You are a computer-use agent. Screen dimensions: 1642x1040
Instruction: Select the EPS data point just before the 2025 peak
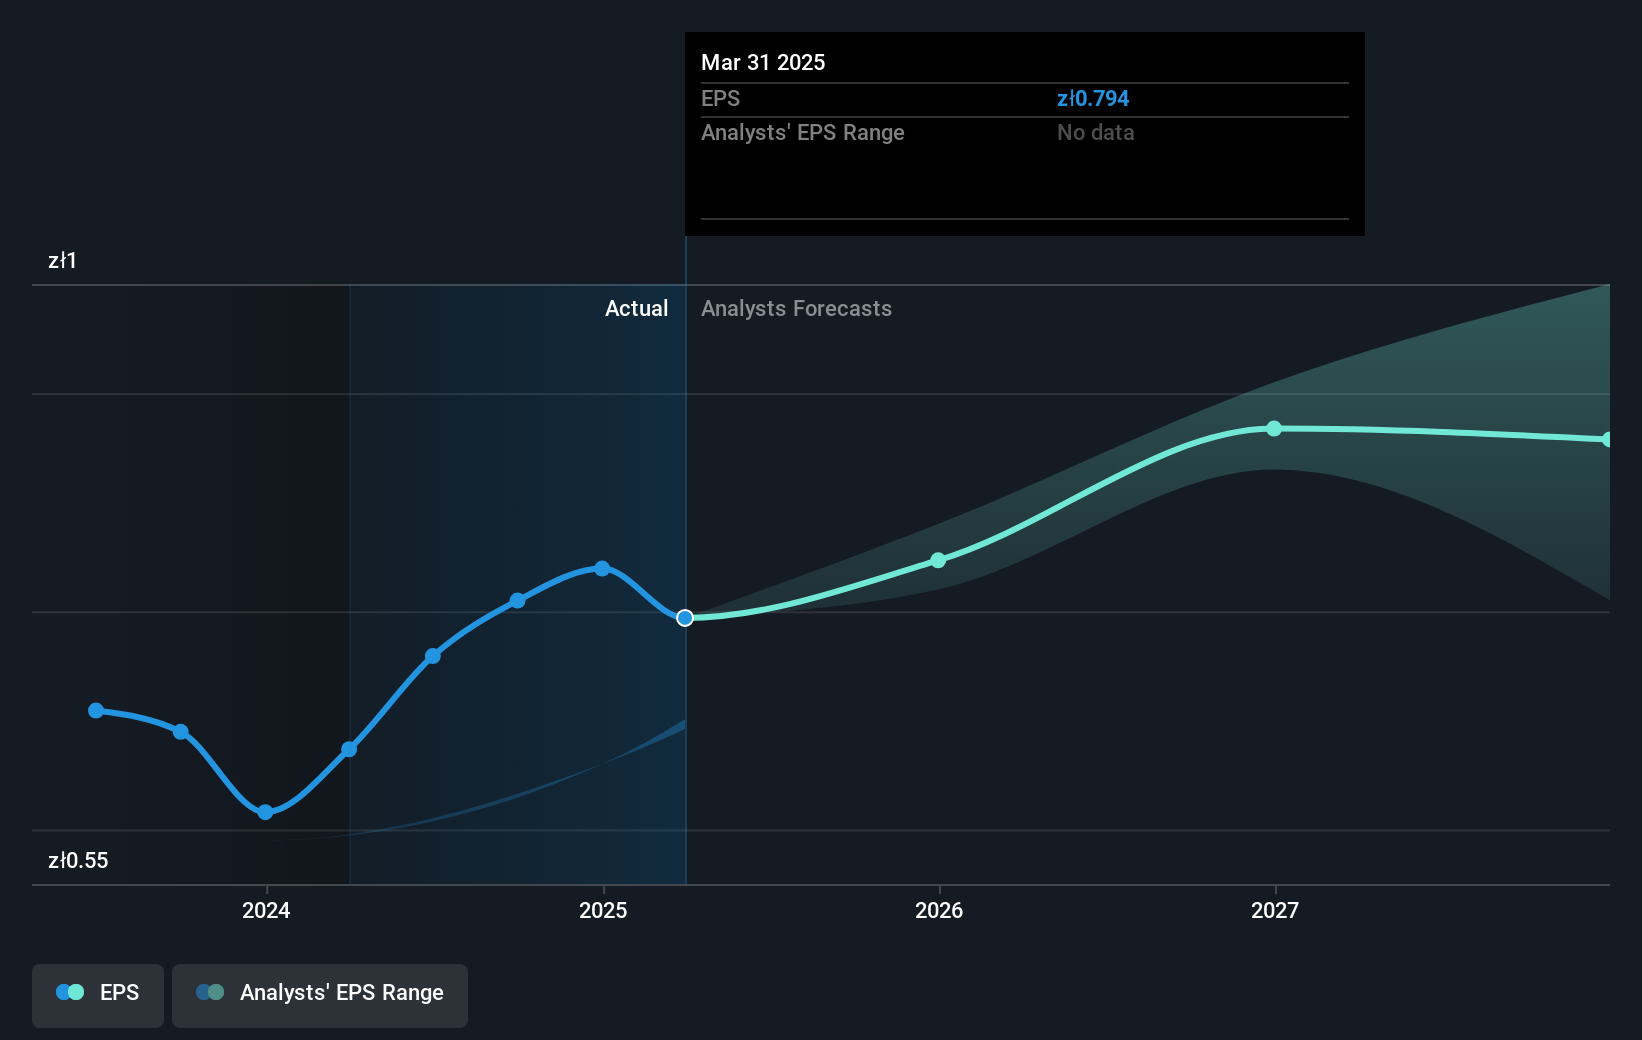click(x=517, y=601)
